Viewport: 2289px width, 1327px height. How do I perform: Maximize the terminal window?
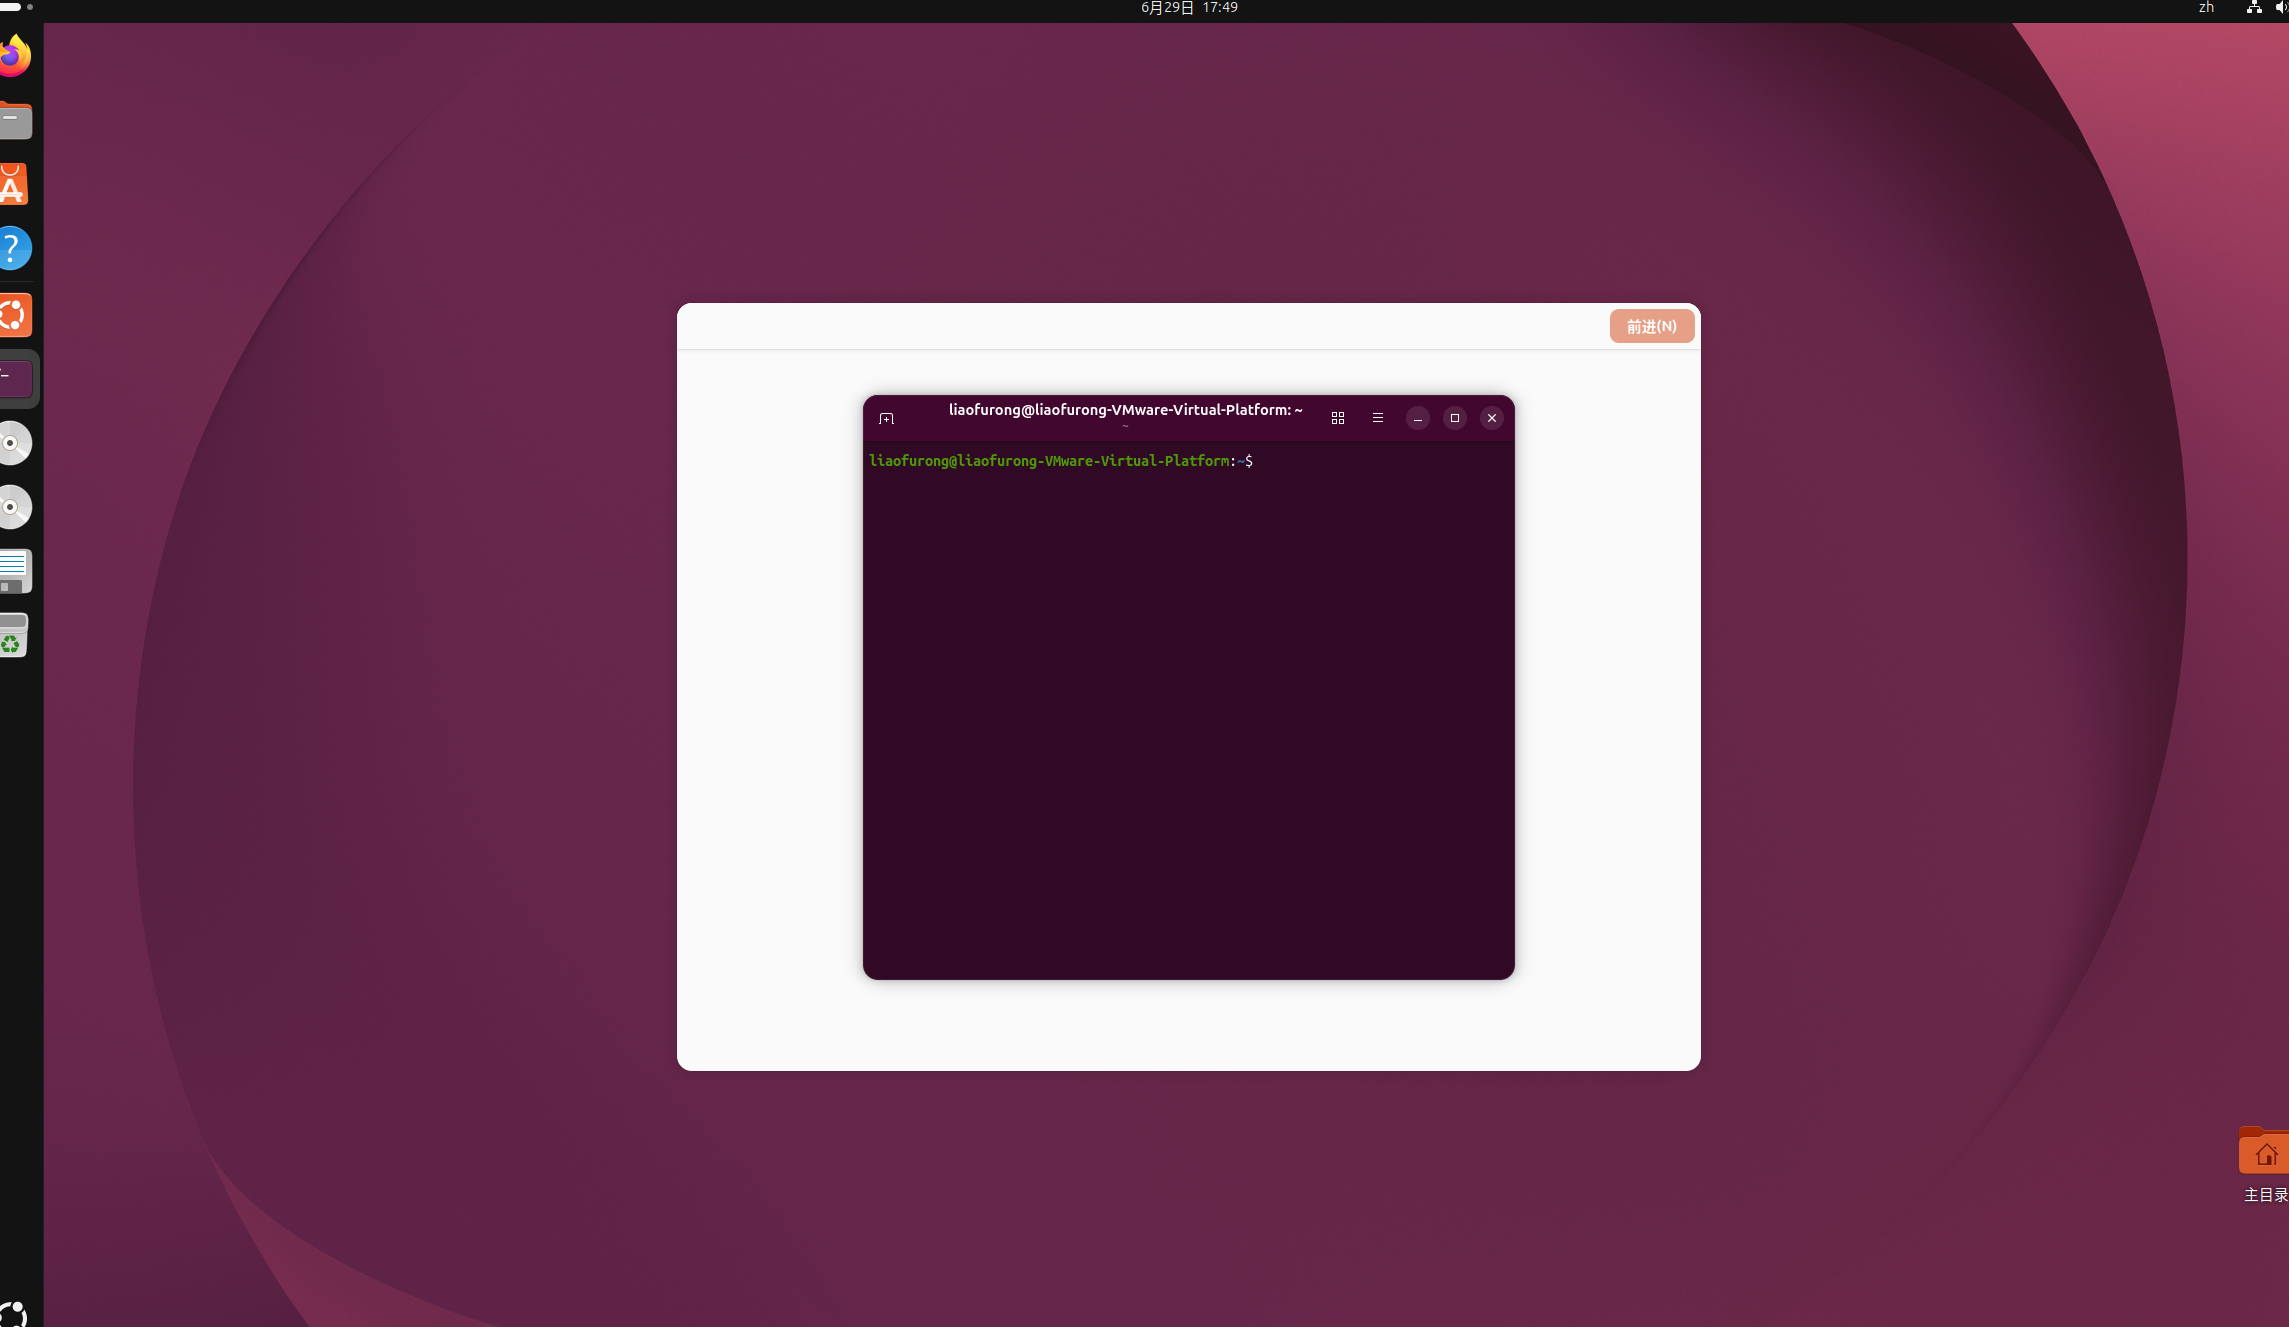pyautogui.click(x=1455, y=418)
